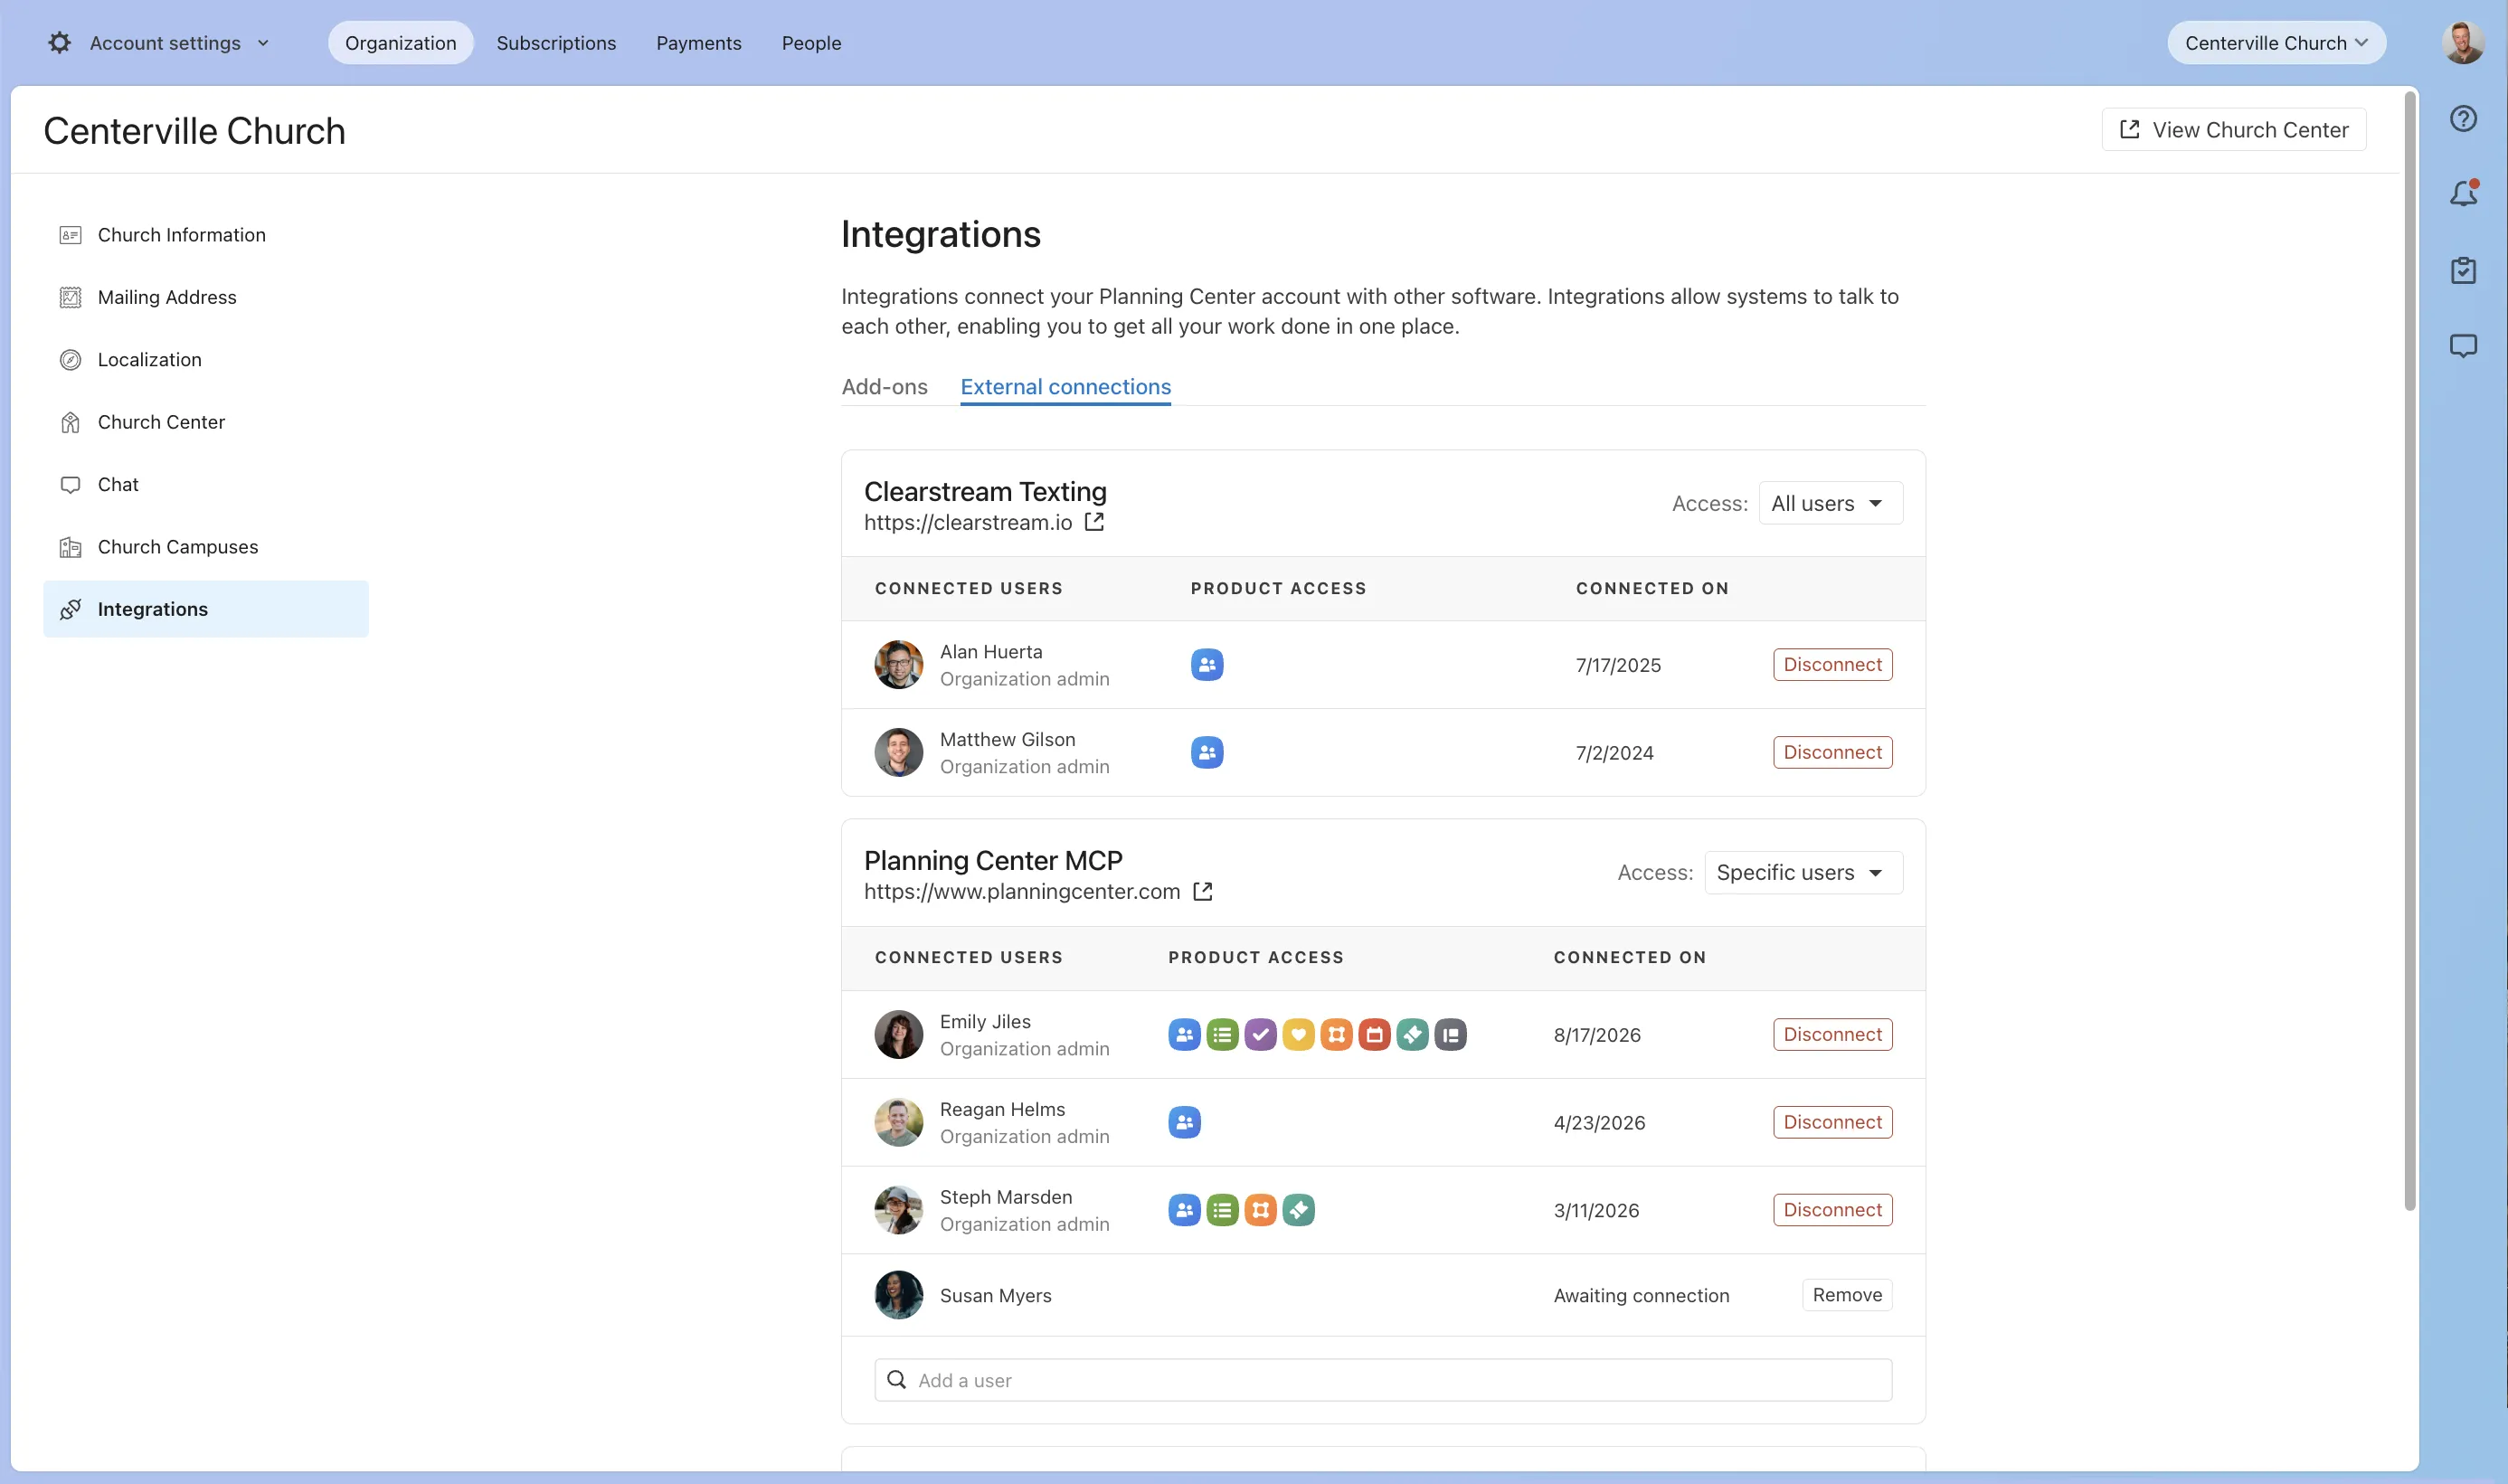The width and height of the screenshot is (2508, 1484).
Task: Open Mailing Address settings
Action: tap(206, 297)
